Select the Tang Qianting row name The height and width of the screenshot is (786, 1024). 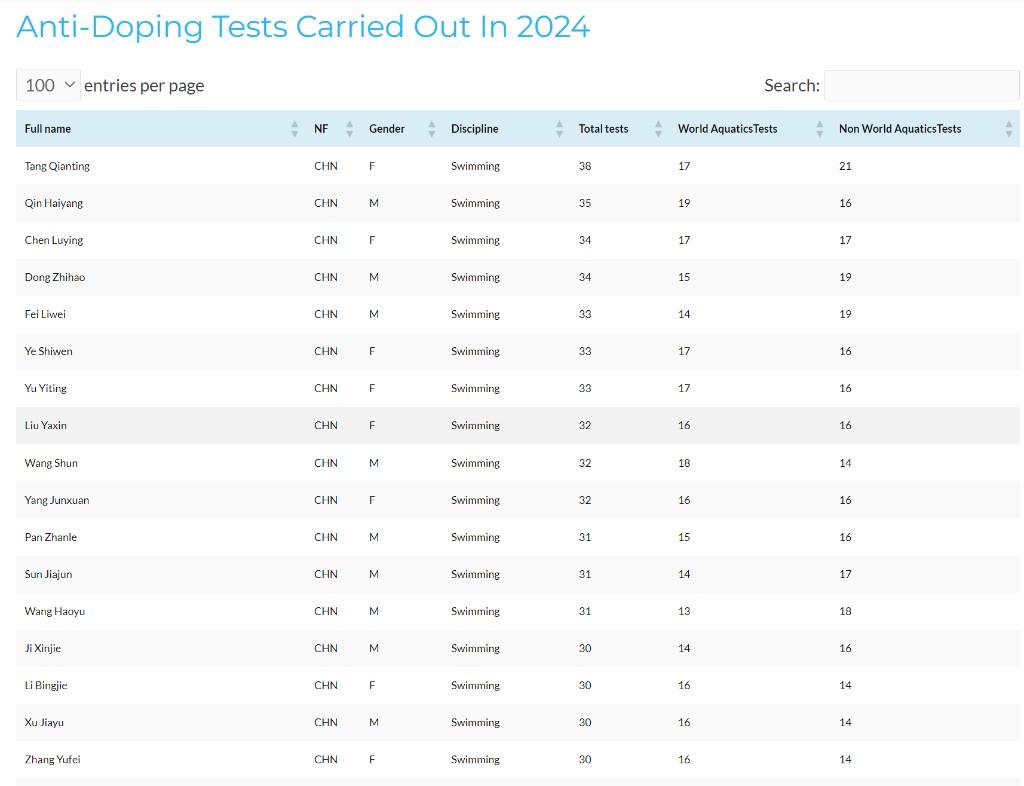(x=57, y=166)
